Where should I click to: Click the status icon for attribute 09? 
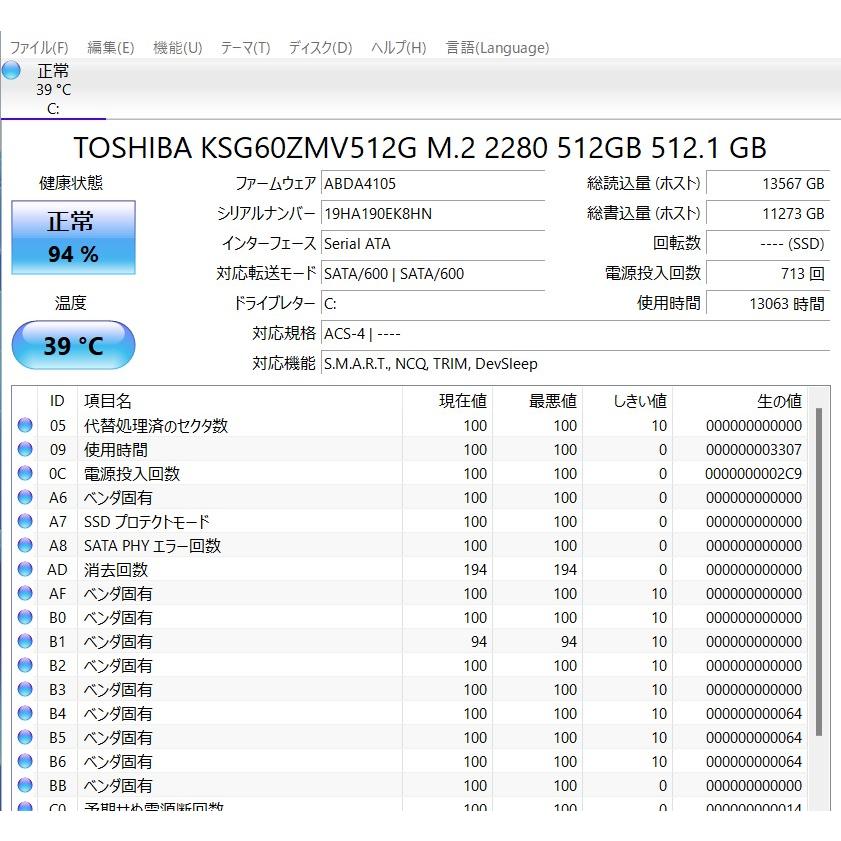pos(25,449)
